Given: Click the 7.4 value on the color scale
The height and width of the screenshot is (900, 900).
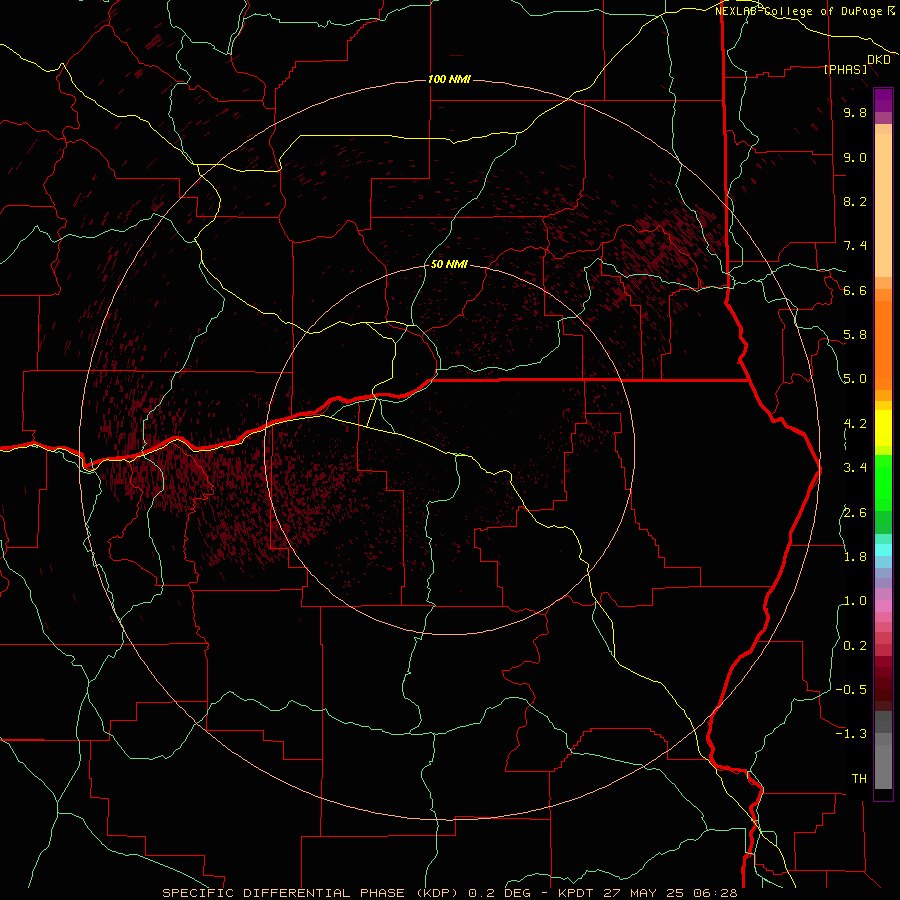Looking at the screenshot, I should 855,246.
